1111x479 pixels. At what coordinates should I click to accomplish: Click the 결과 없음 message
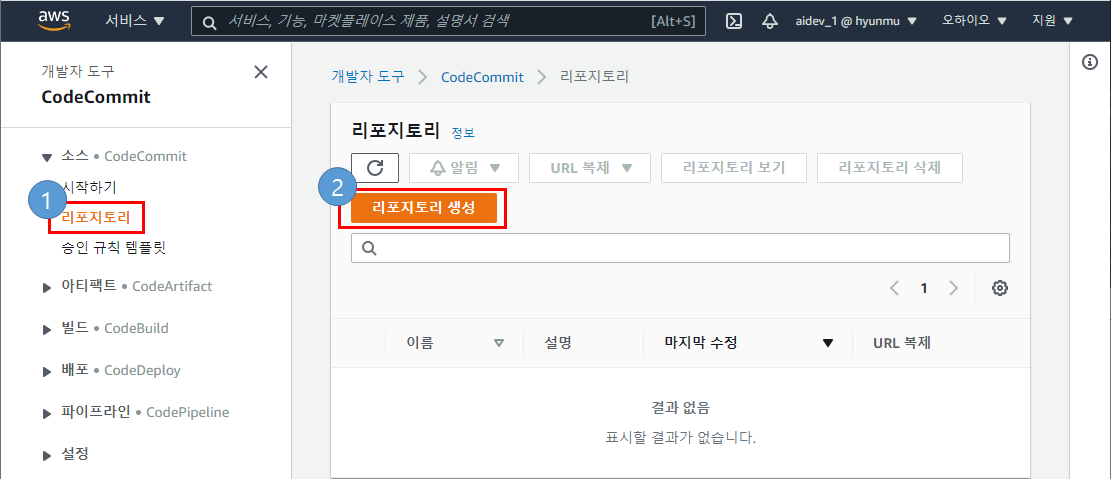click(680, 407)
